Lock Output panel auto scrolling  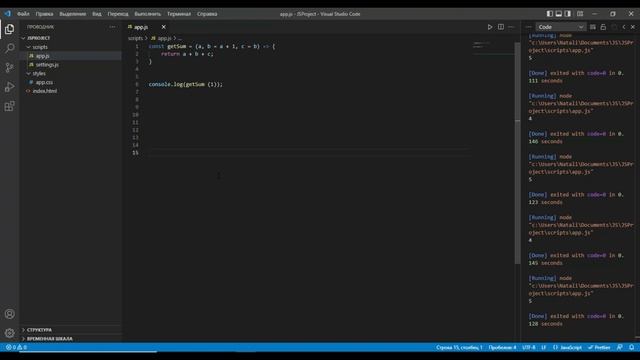tap(603, 27)
